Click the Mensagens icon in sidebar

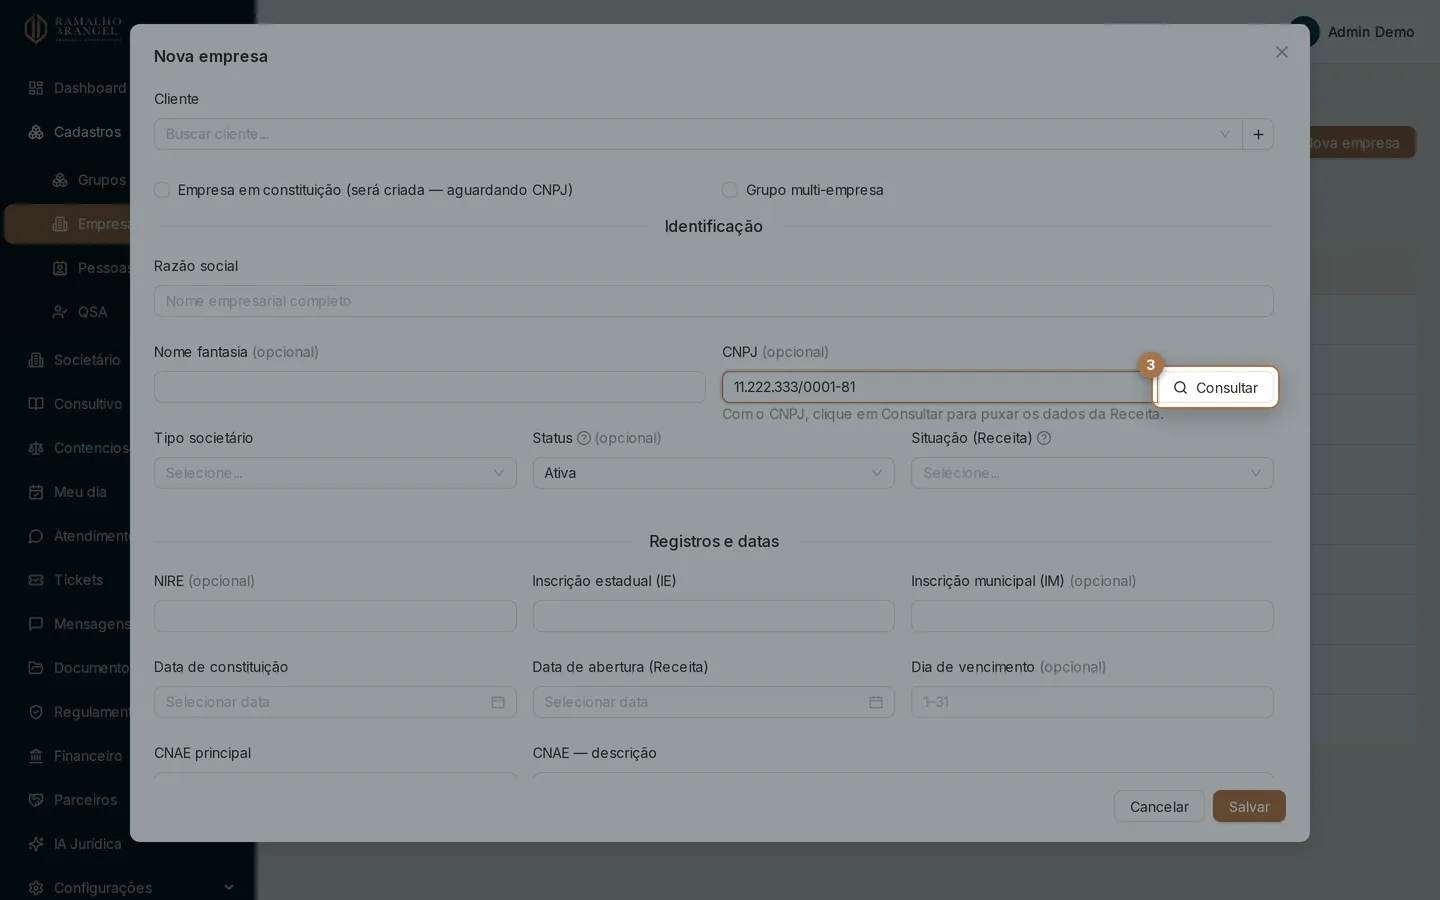point(36,624)
